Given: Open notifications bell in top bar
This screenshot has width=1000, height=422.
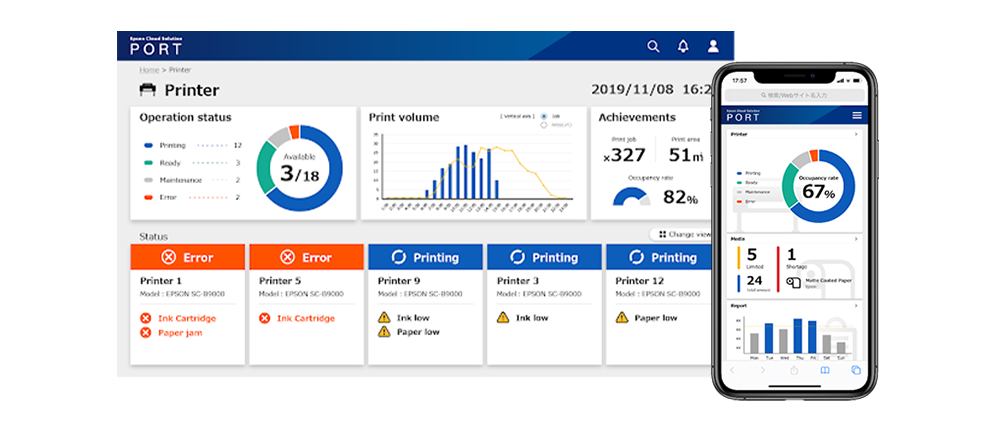Looking at the screenshot, I should (683, 46).
